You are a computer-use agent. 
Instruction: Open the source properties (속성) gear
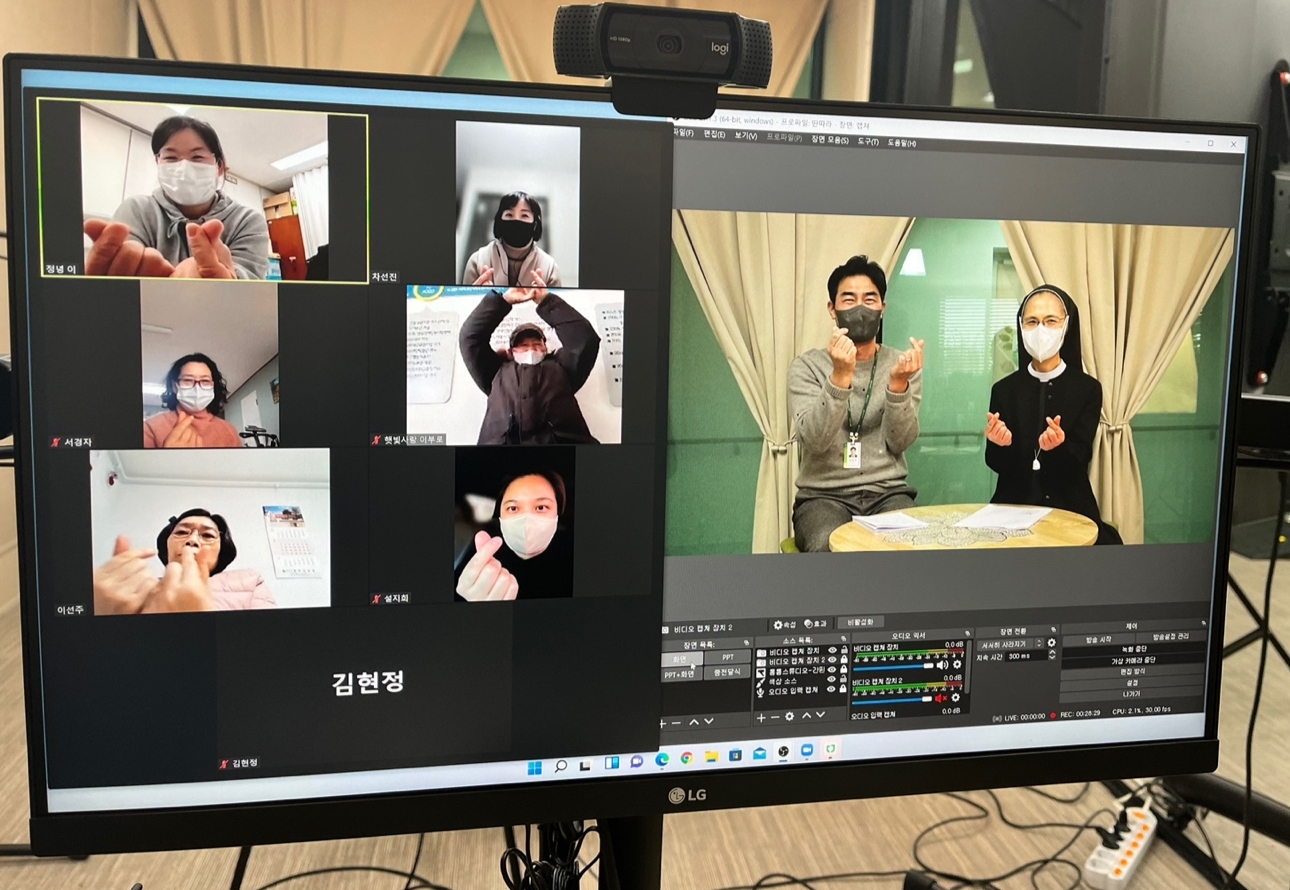(x=785, y=624)
